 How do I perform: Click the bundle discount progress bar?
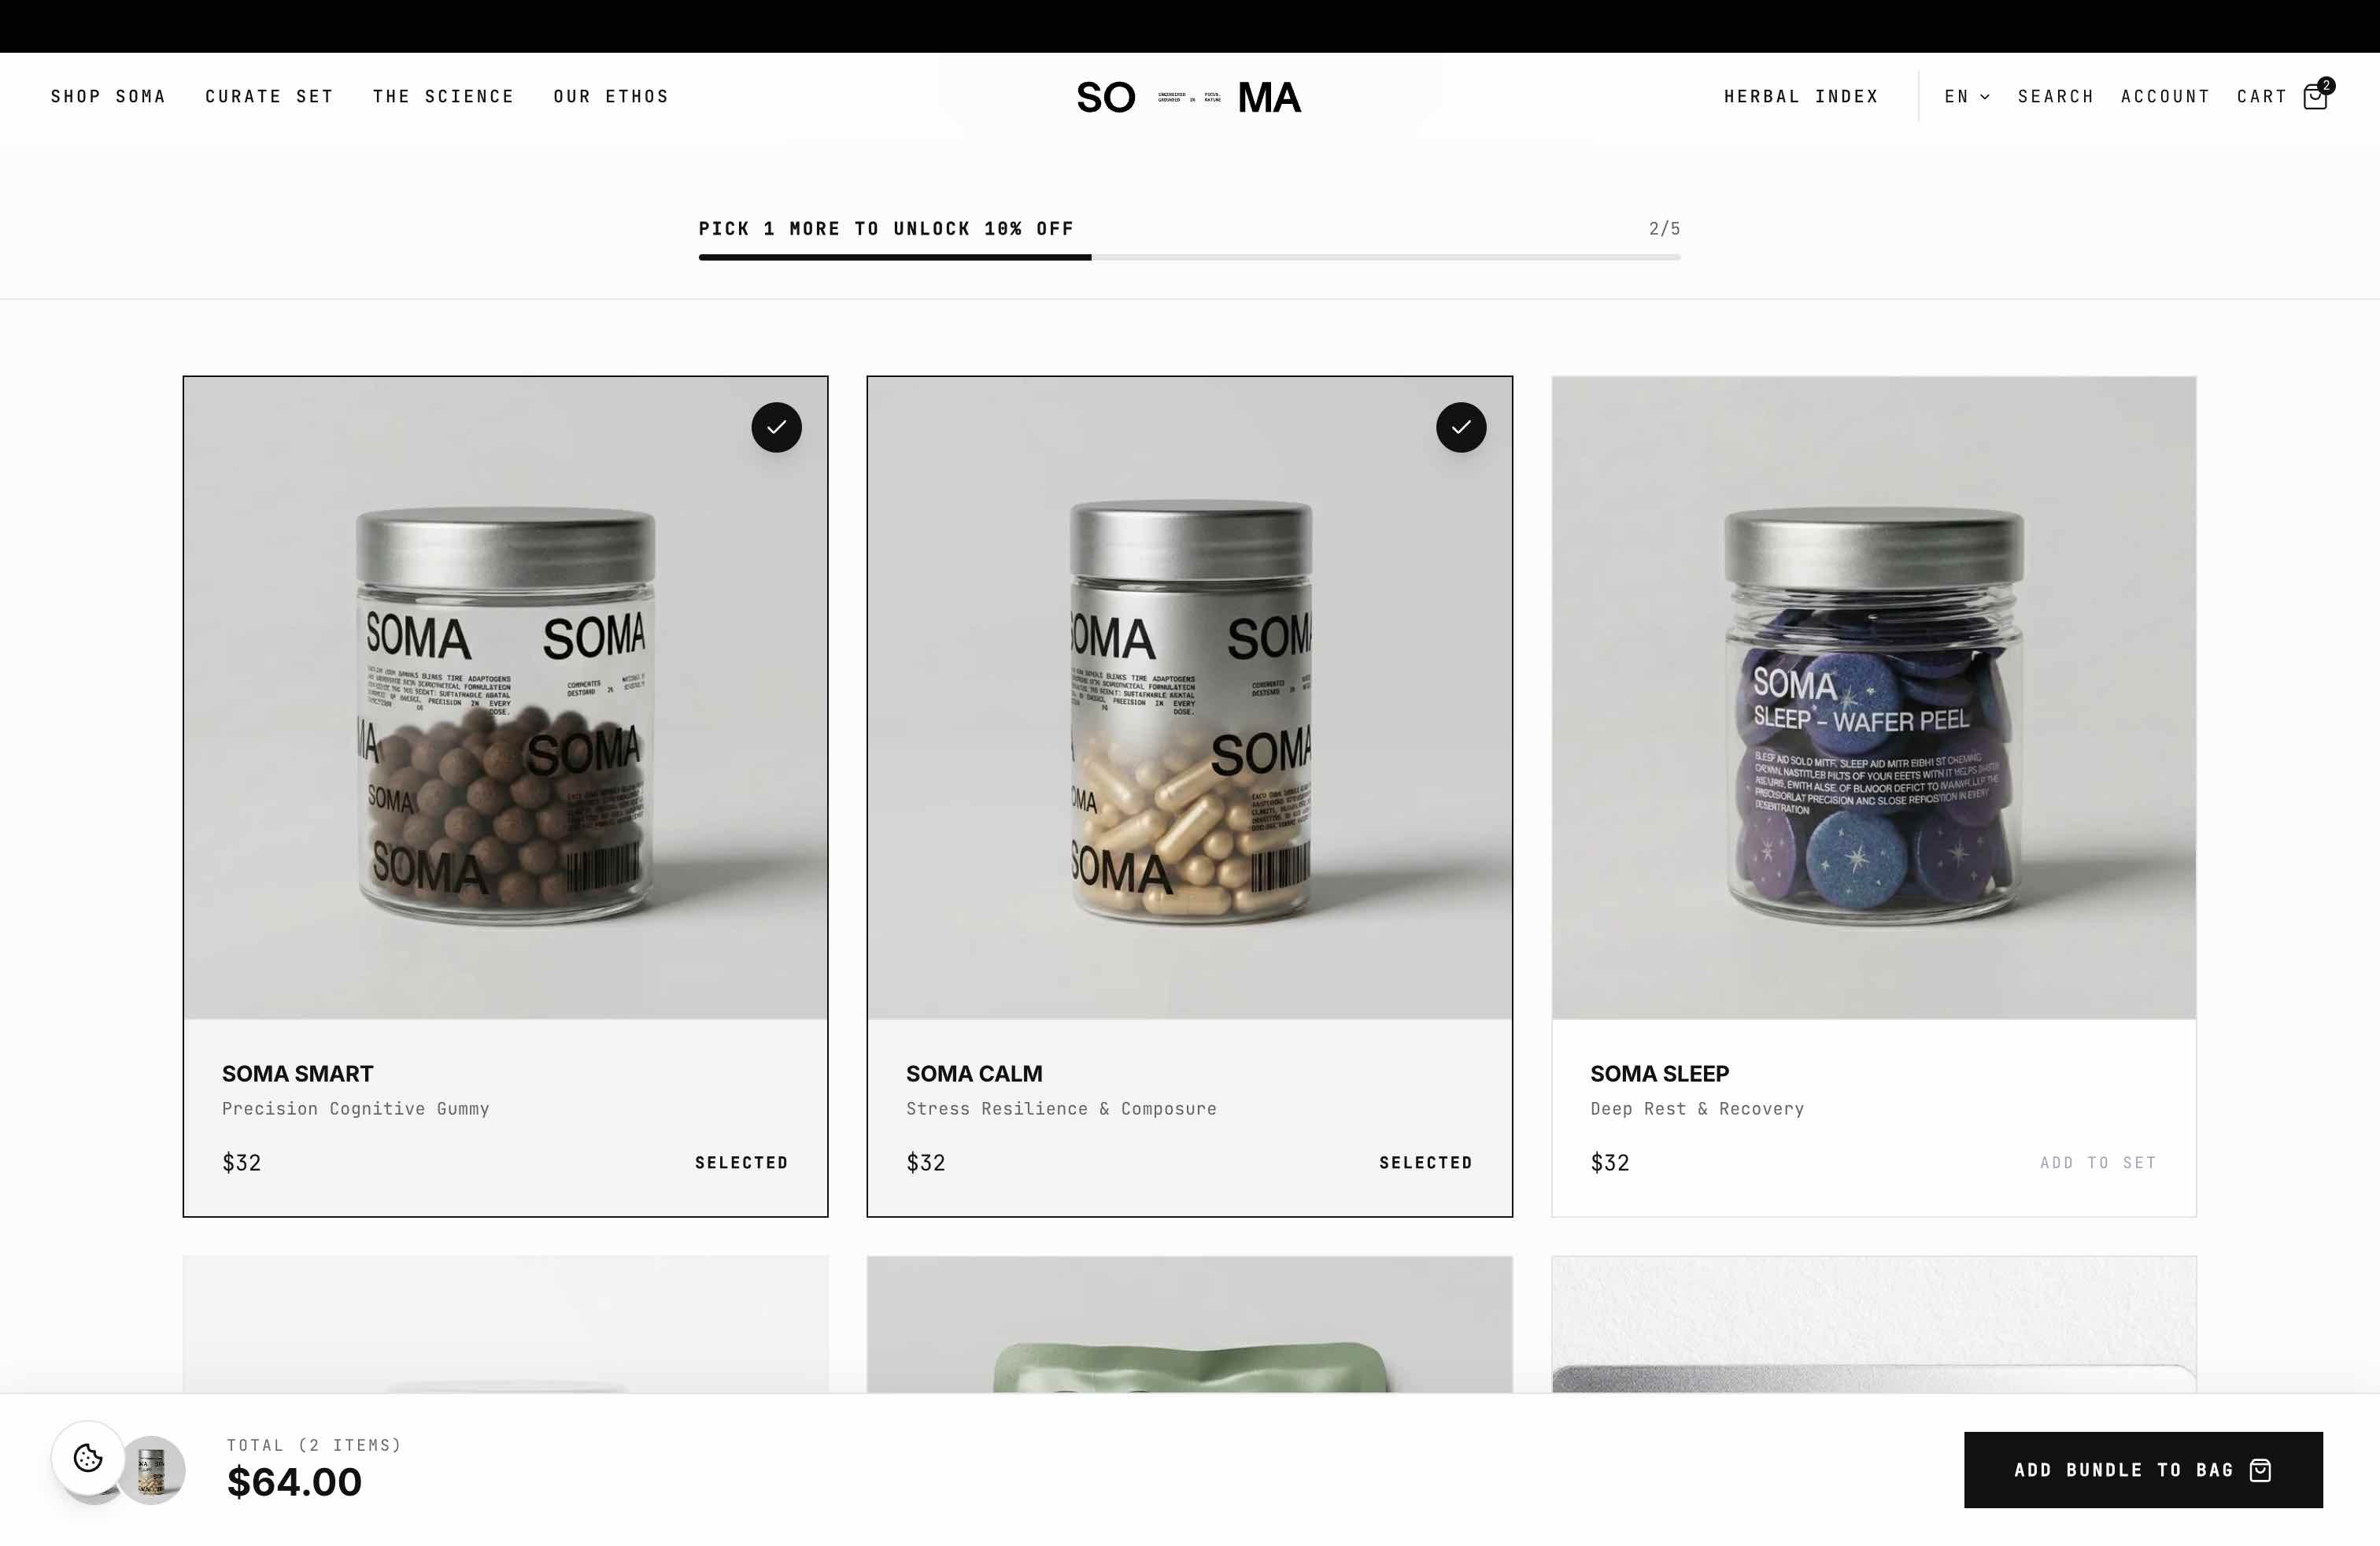(1189, 257)
